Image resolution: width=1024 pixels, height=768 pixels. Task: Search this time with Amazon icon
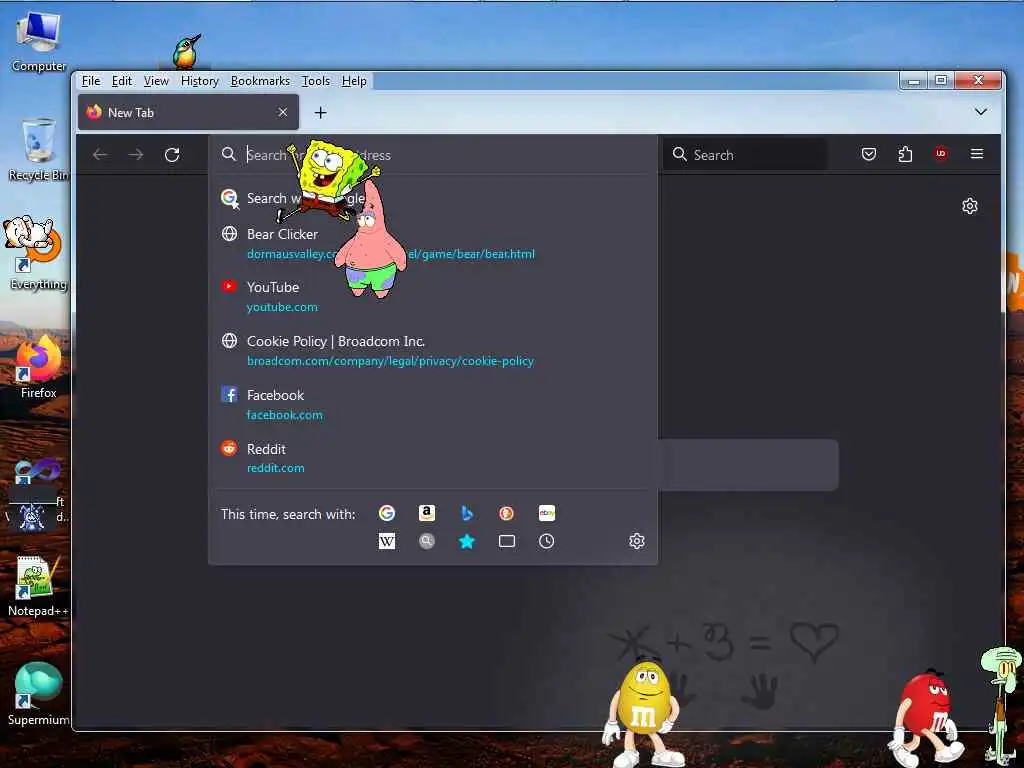[x=426, y=513]
